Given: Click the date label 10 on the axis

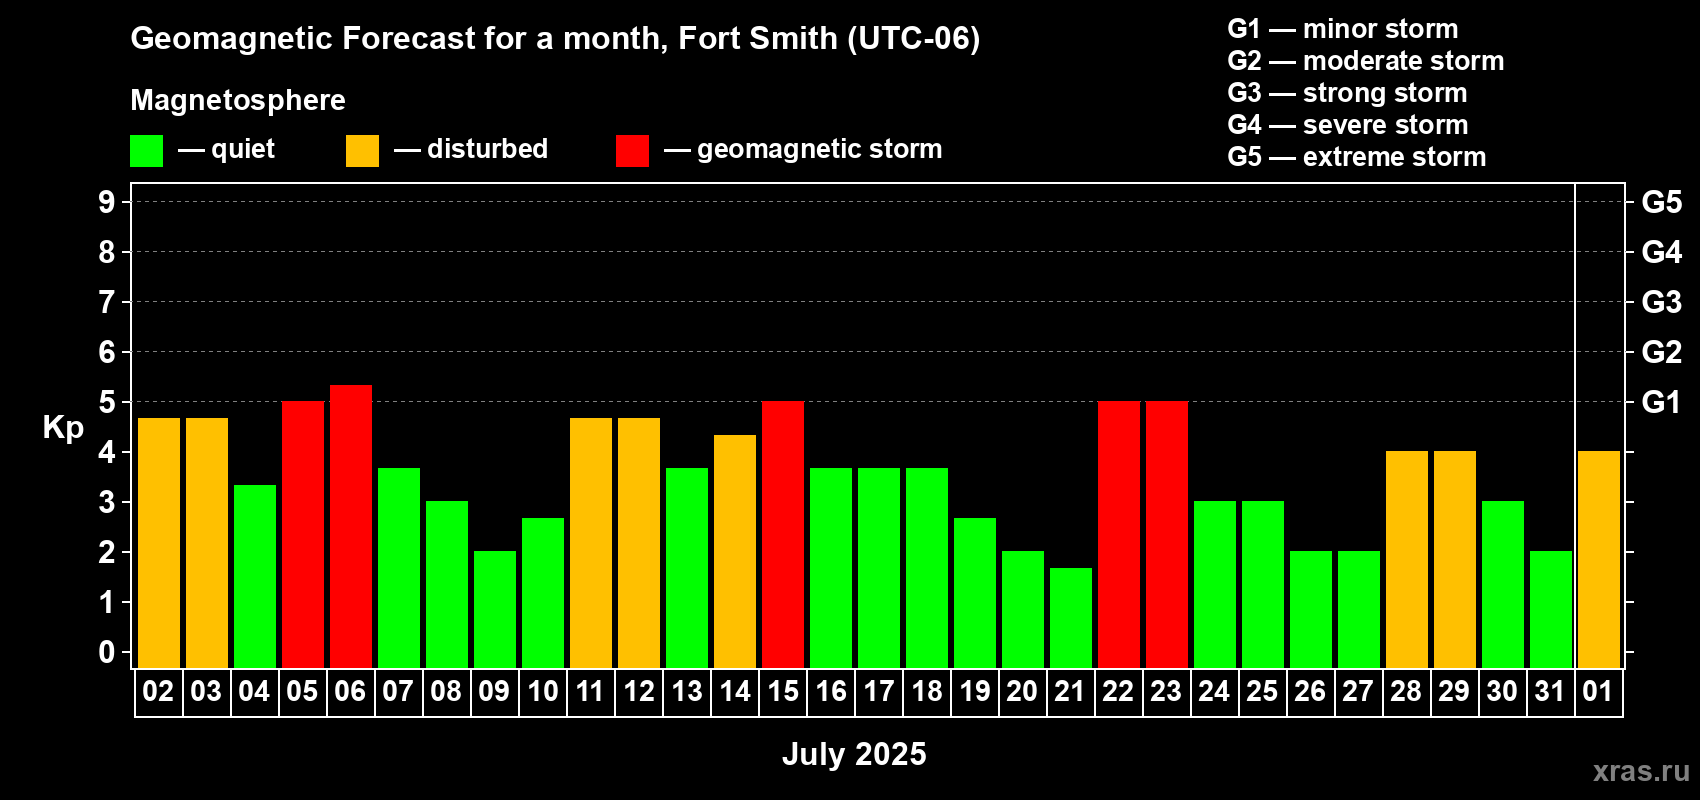Looking at the screenshot, I should tap(542, 692).
